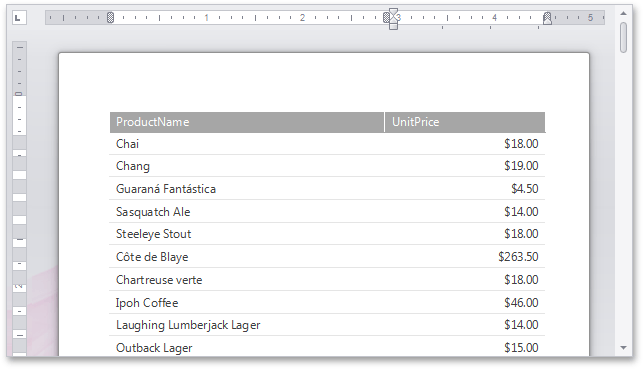Click the tab alignment selector icon
This screenshot has width=643, height=369.
pyautogui.click(x=19, y=18)
